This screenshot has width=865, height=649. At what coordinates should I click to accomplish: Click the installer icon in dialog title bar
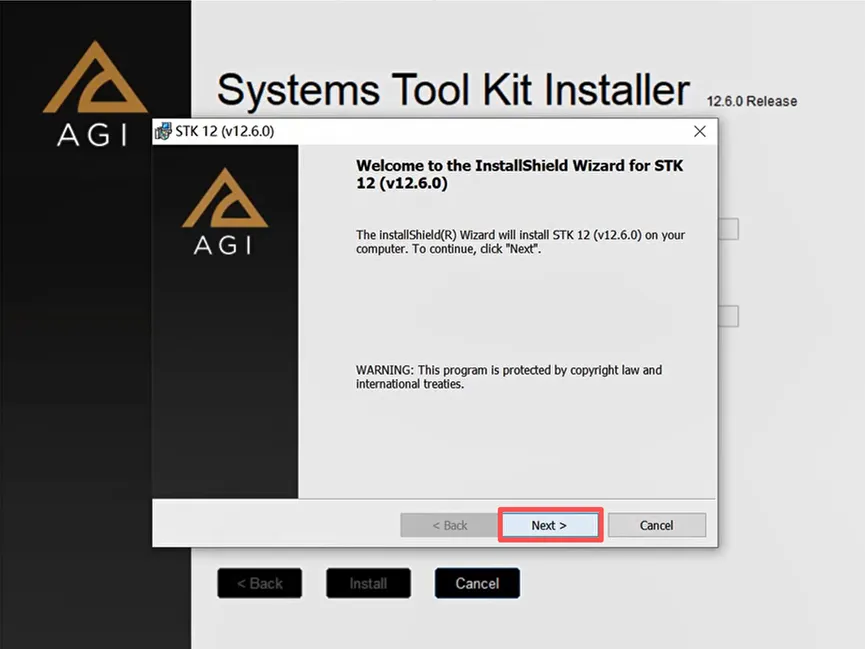[x=163, y=131]
